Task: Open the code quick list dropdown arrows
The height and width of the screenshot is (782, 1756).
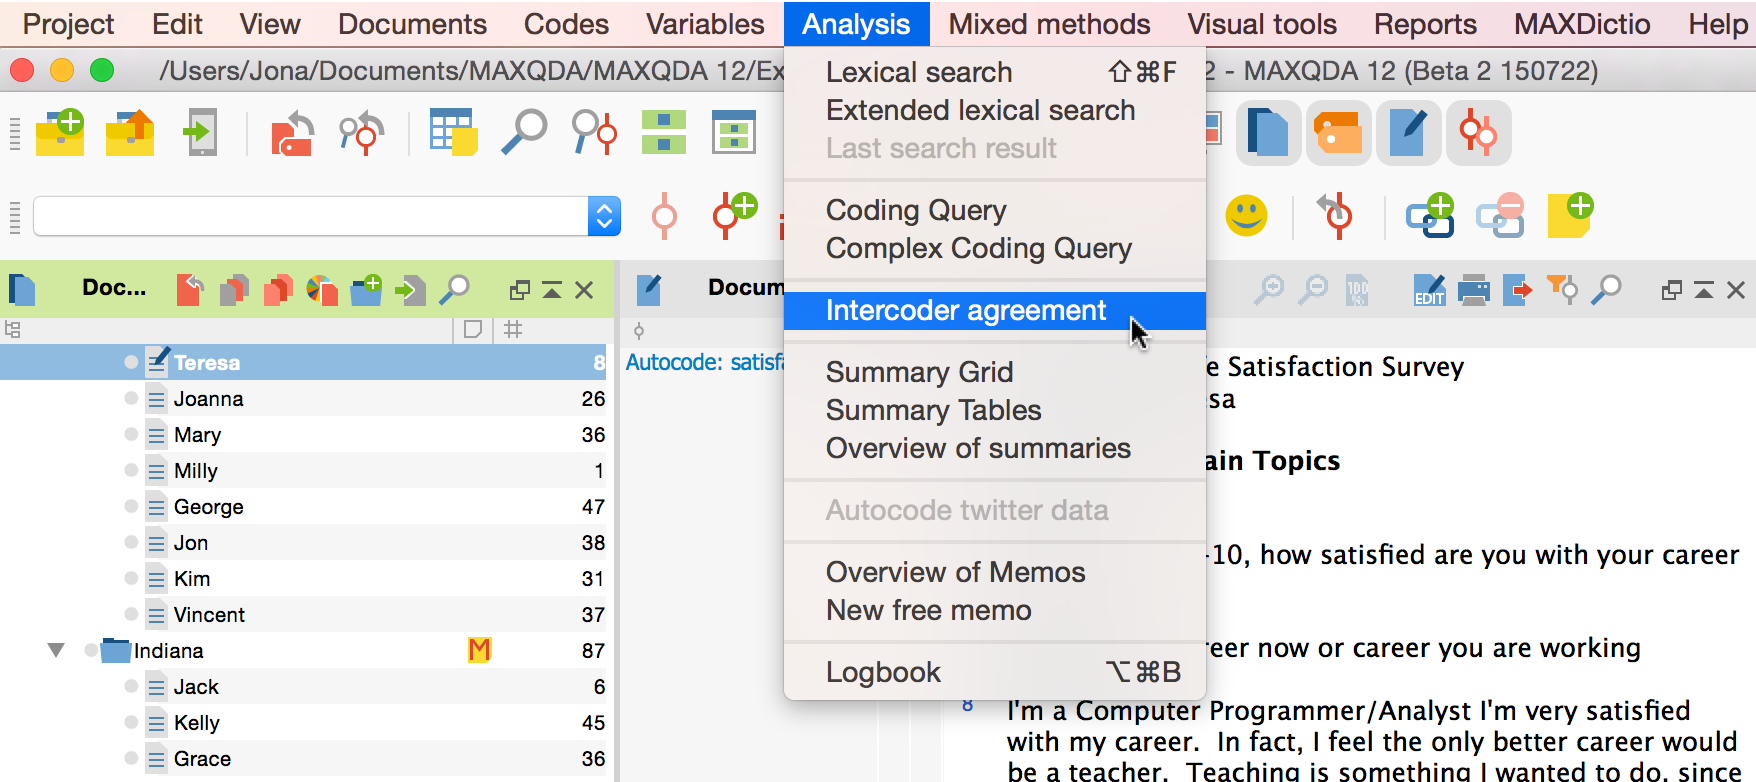Action: click(x=604, y=216)
